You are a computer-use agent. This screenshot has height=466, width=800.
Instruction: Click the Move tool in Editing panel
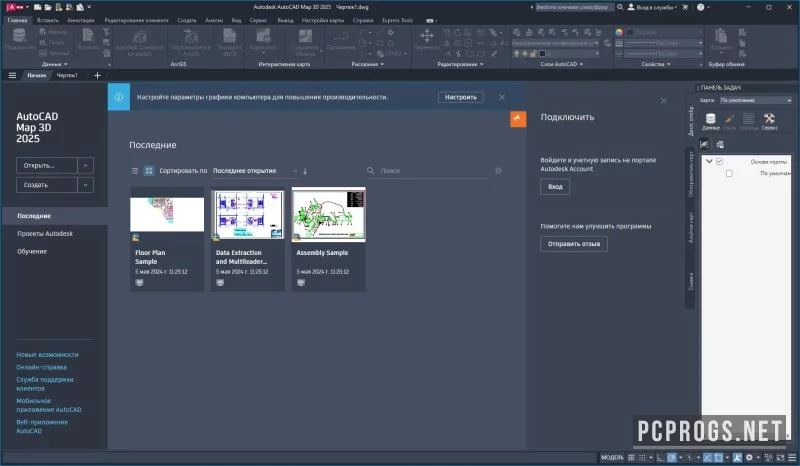tap(427, 35)
